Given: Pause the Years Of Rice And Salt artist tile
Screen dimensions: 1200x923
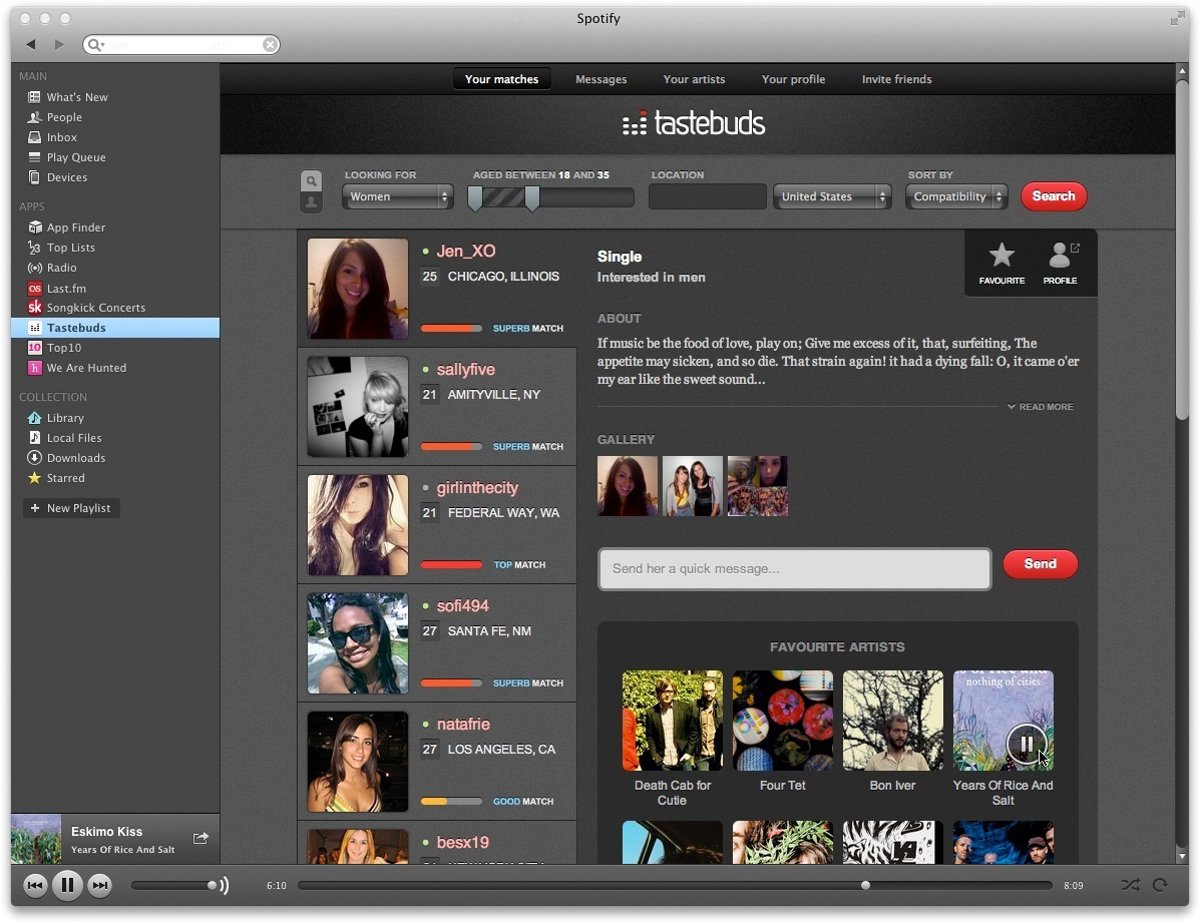Looking at the screenshot, I should [x=1026, y=743].
